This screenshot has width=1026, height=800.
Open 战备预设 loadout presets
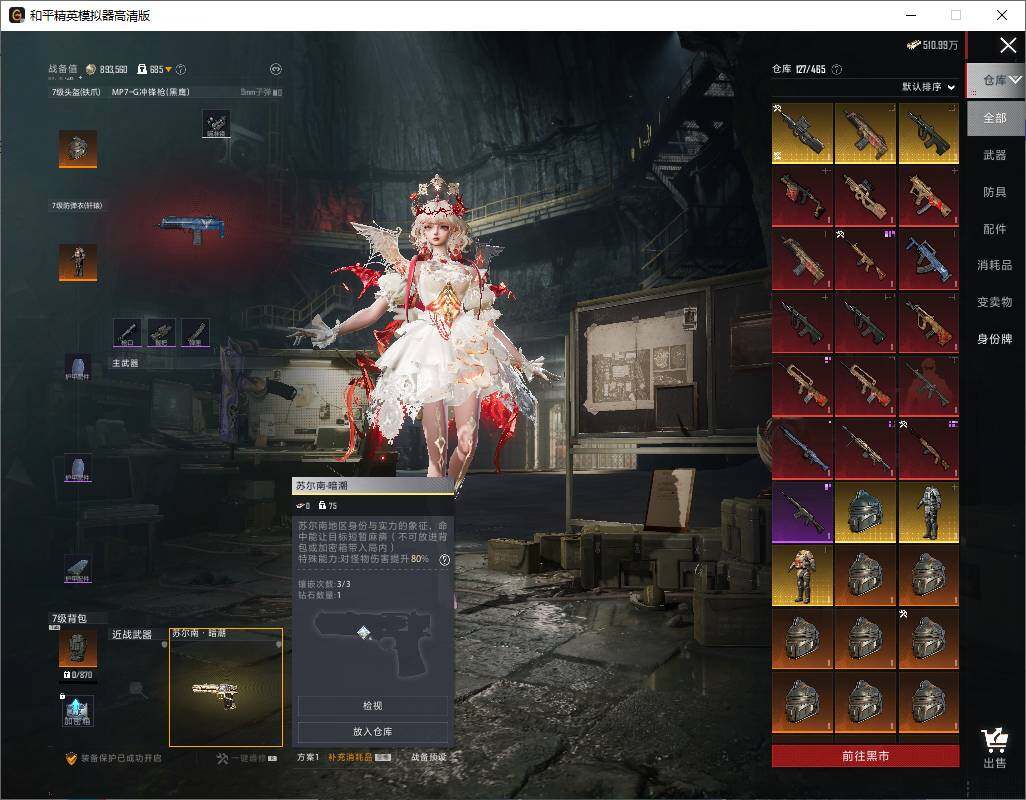(429, 757)
